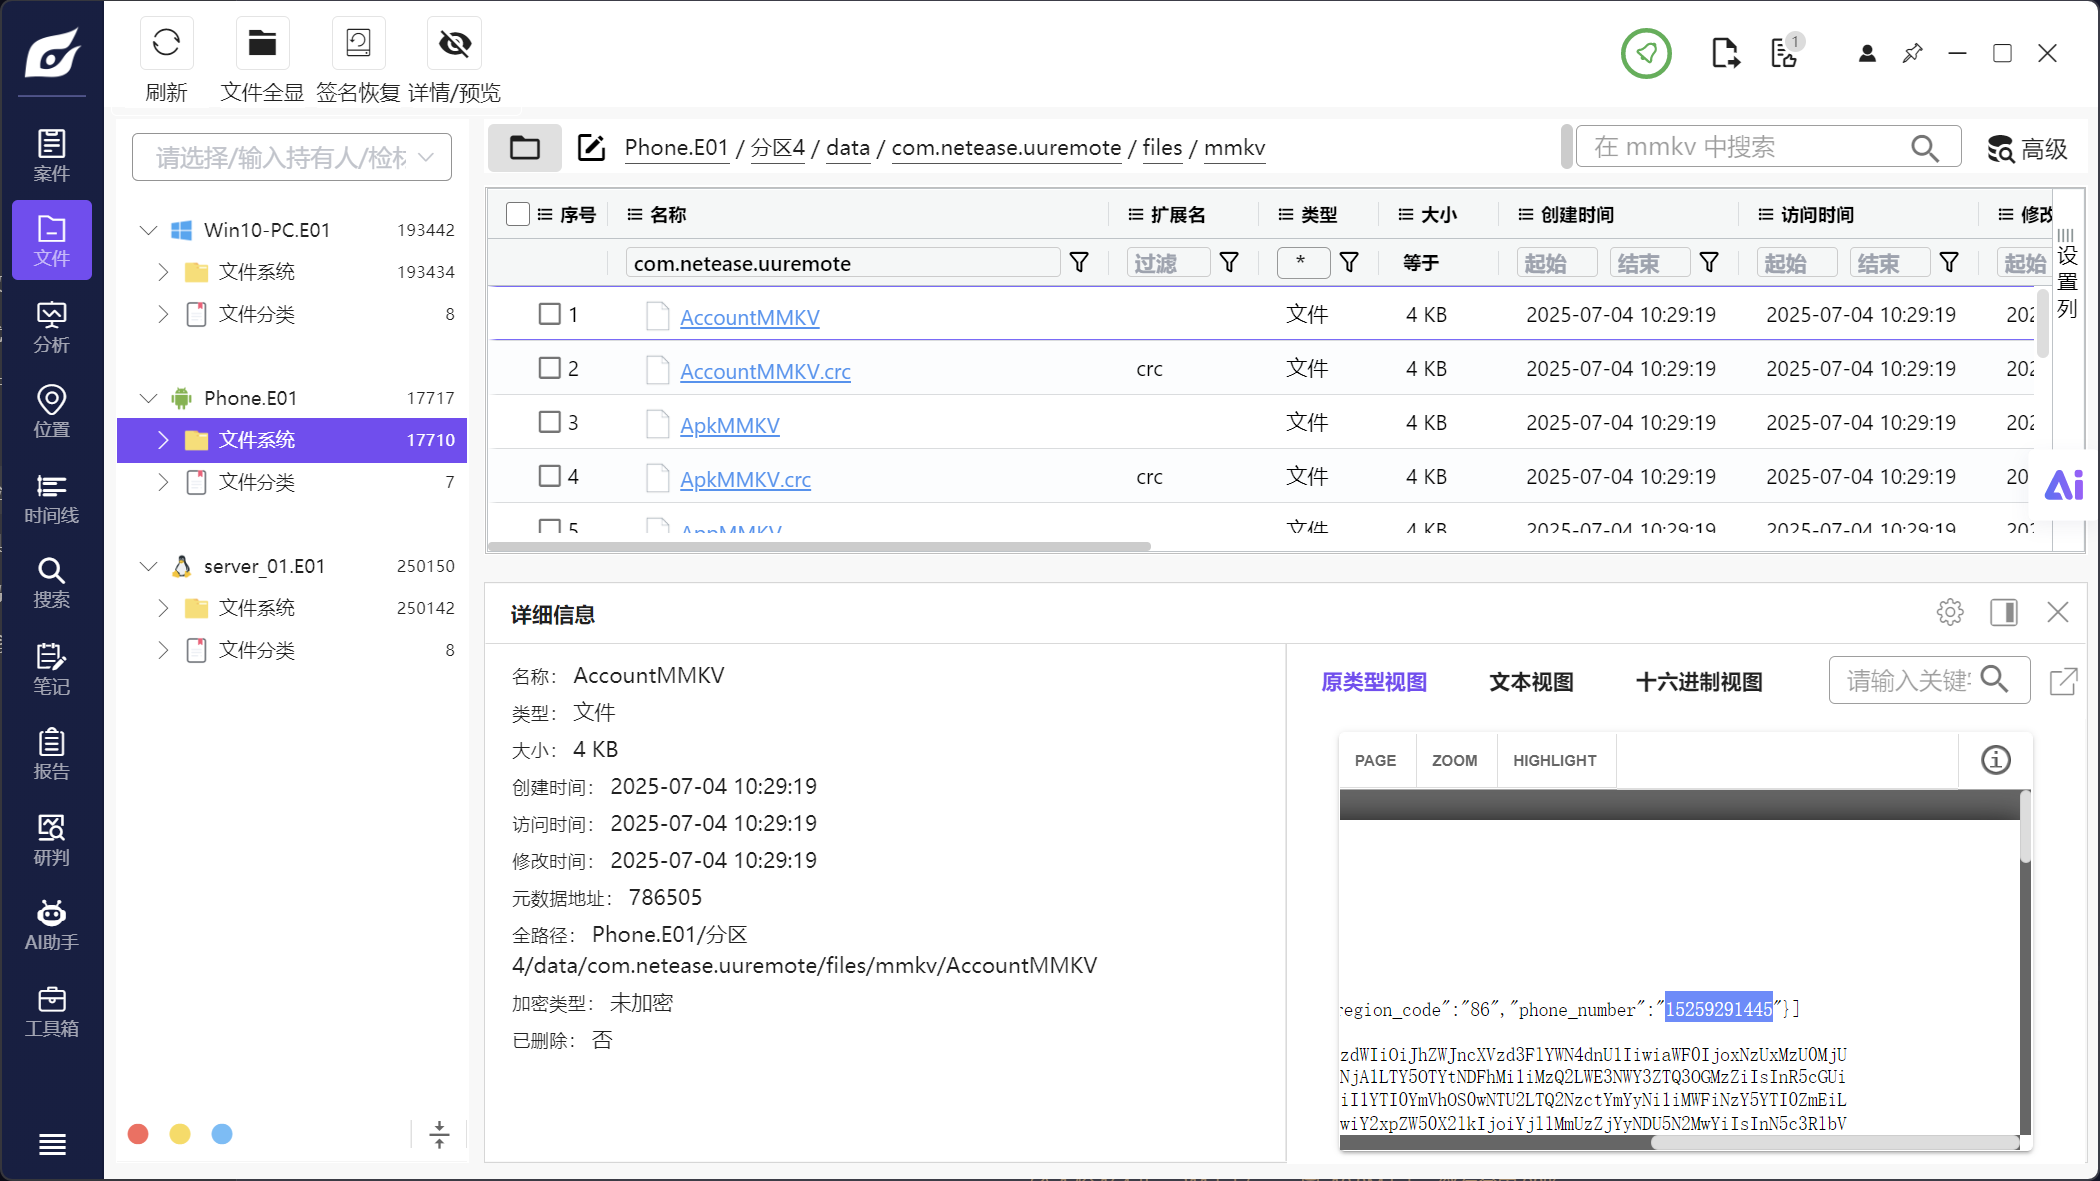Open the 研判 sidebar section
Screen dimensions: 2100x1181
click(52, 840)
